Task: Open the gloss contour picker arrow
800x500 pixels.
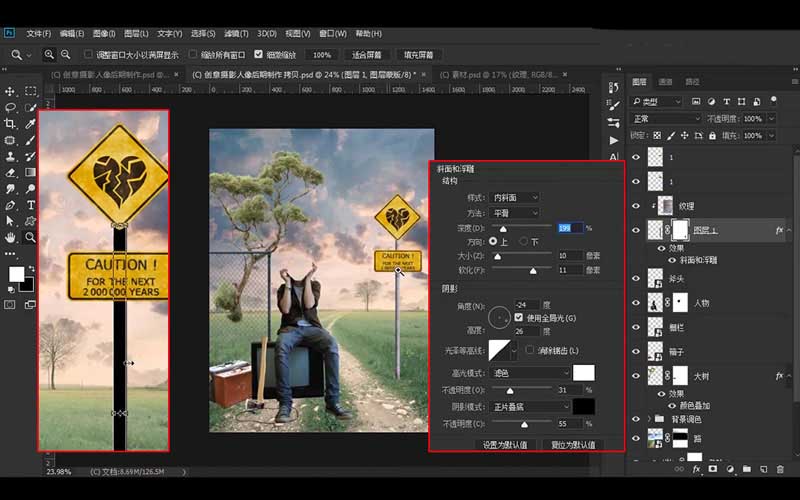Action: (x=514, y=350)
